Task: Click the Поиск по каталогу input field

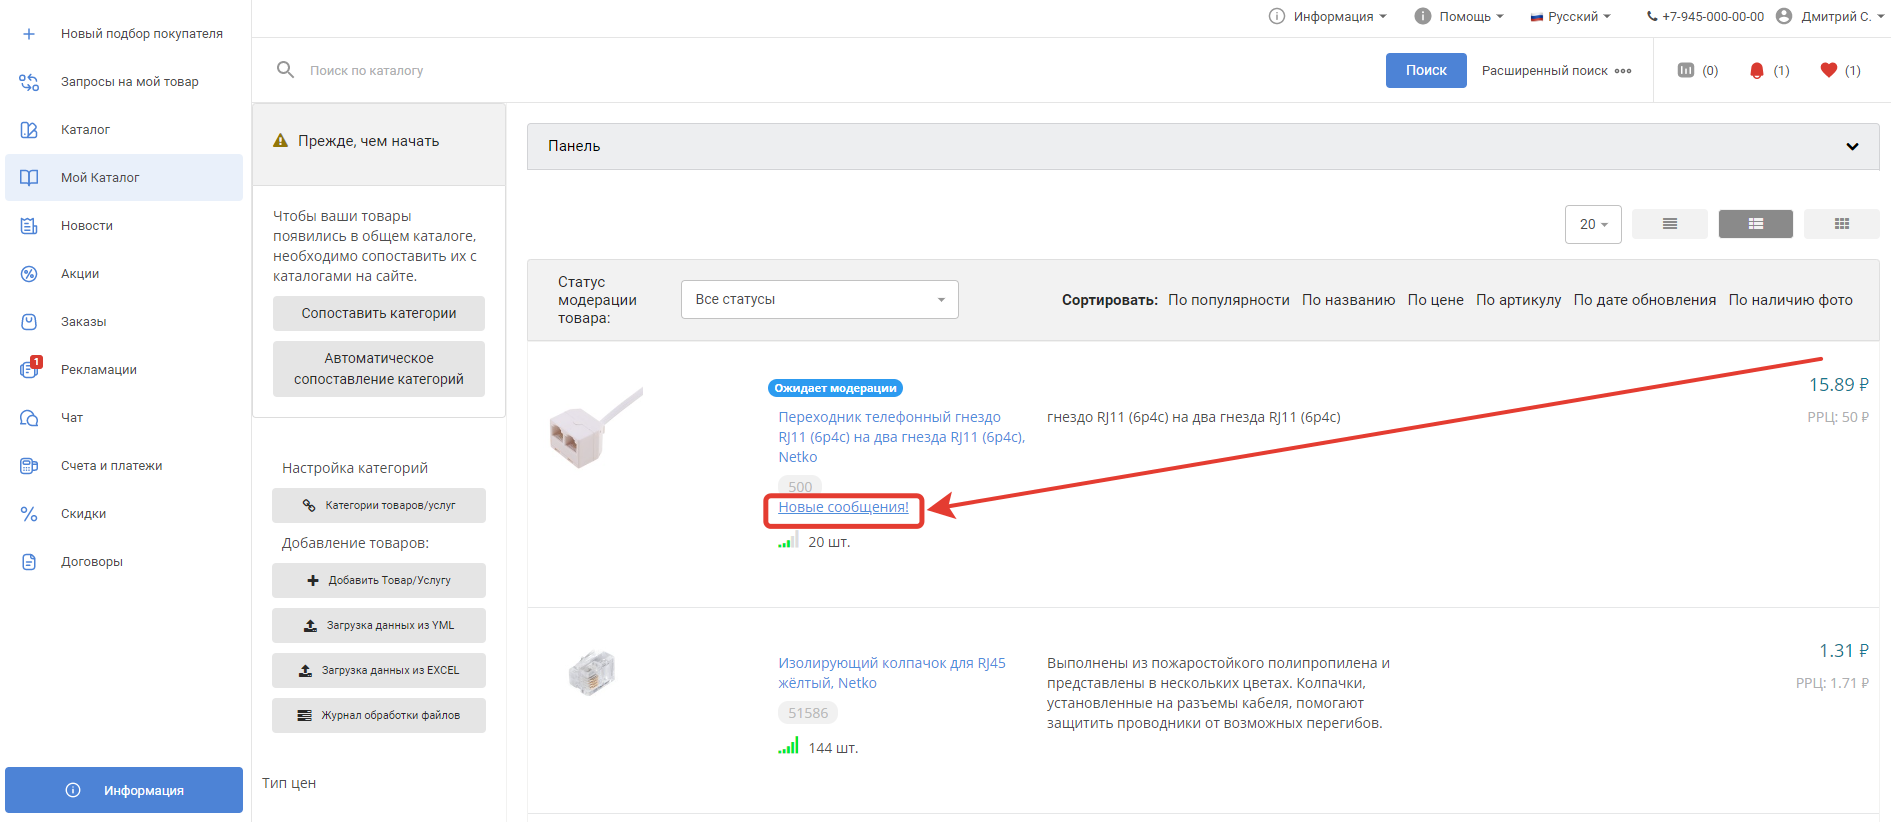Action: (830, 71)
